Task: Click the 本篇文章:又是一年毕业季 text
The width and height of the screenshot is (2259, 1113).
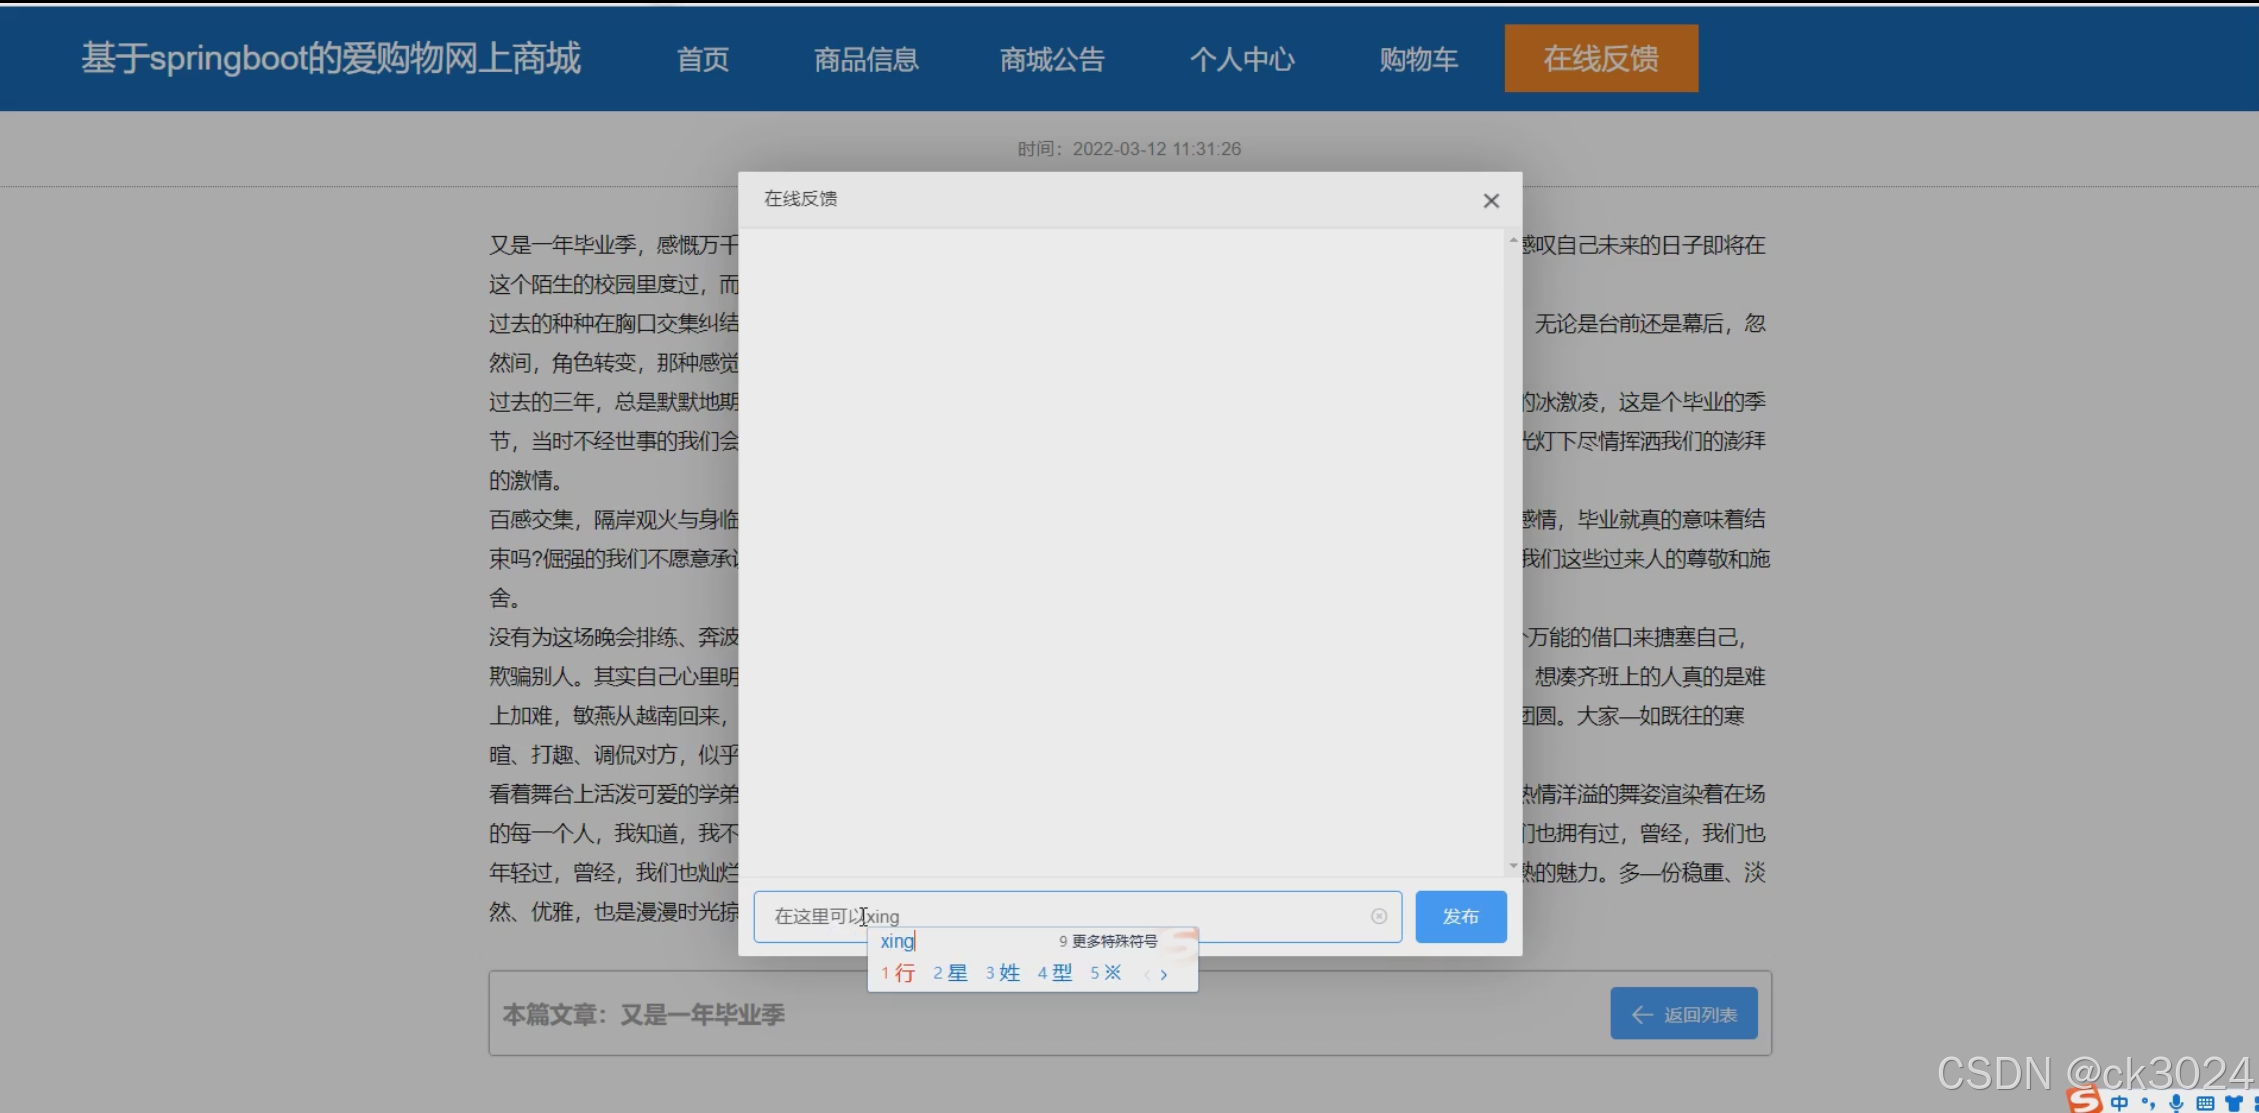Action: [643, 1015]
